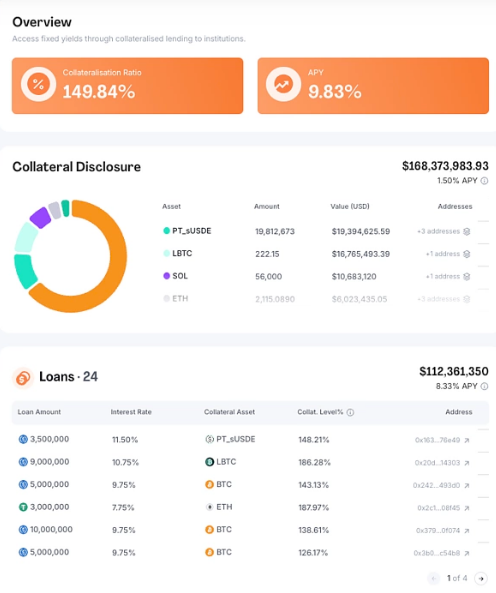This screenshot has width=496, height=593.
Task: Click the 149.84% collateralisation ratio value
Action: tap(99, 92)
